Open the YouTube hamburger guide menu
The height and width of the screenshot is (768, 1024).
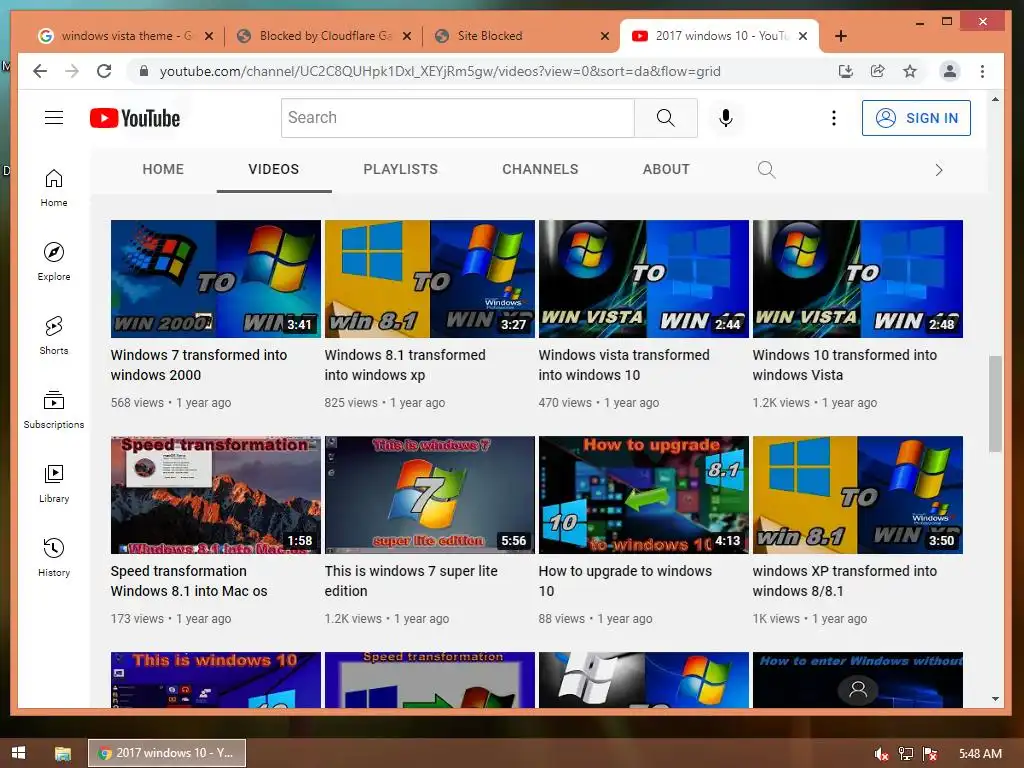click(54, 118)
